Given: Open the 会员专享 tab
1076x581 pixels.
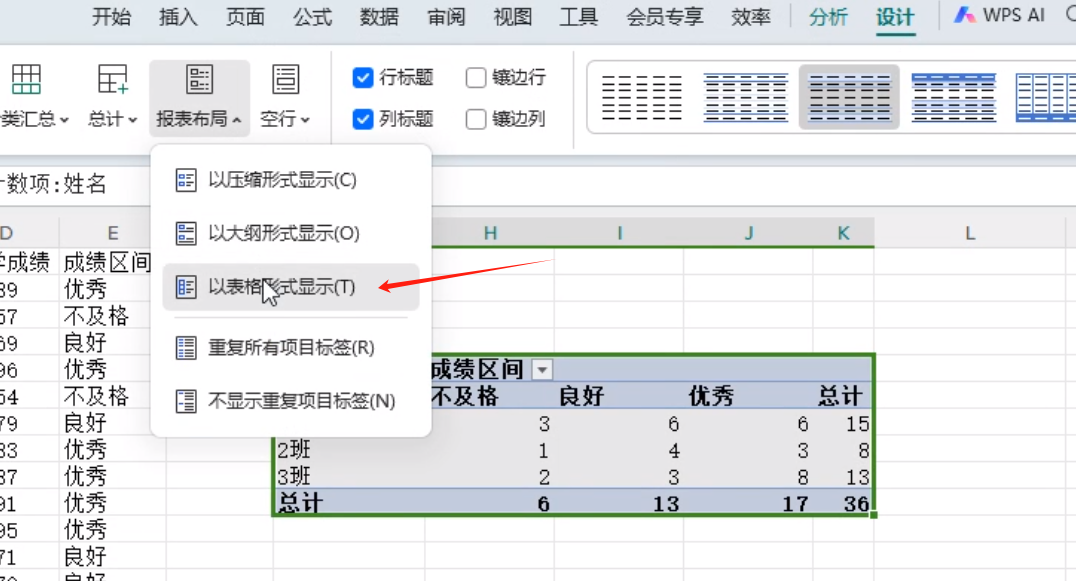Looking at the screenshot, I should click(x=664, y=16).
